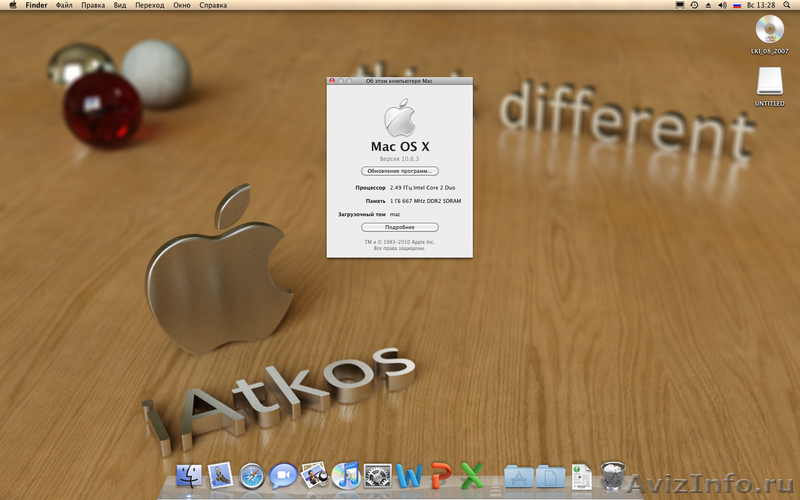
Task: Open the Documents folder stack in Dock
Action: pos(551,476)
